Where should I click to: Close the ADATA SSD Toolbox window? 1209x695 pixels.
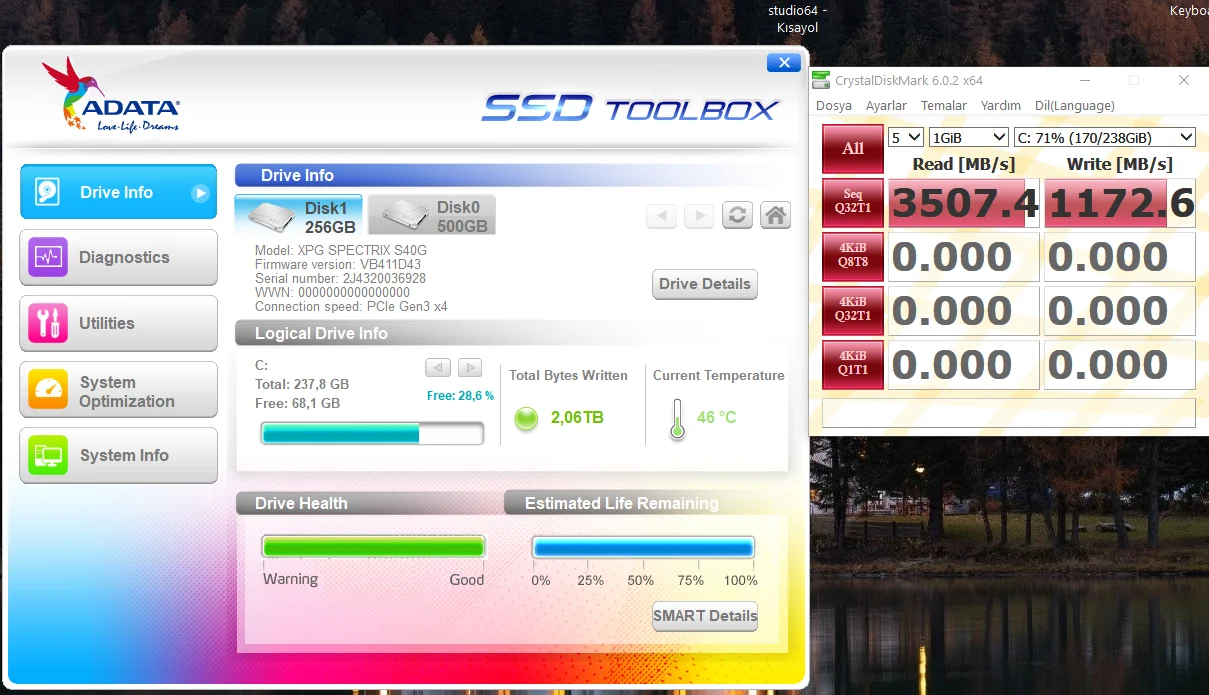coord(782,63)
